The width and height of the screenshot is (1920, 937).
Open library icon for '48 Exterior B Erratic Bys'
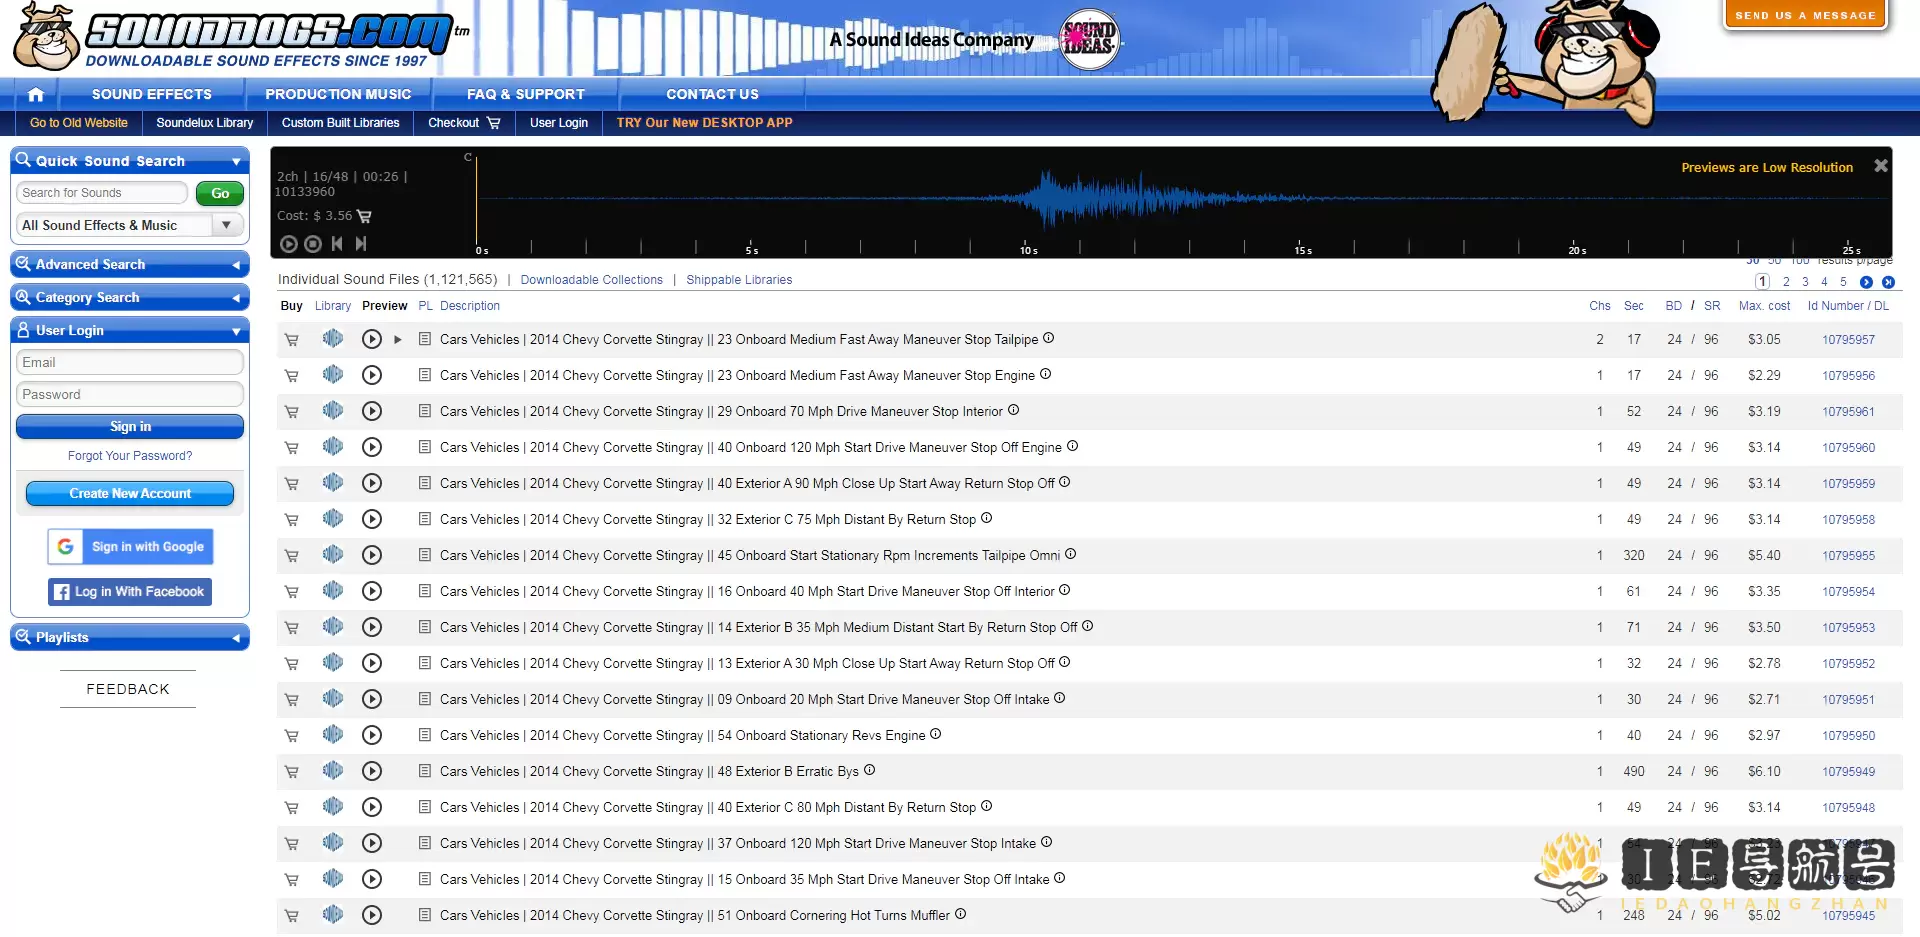click(333, 771)
